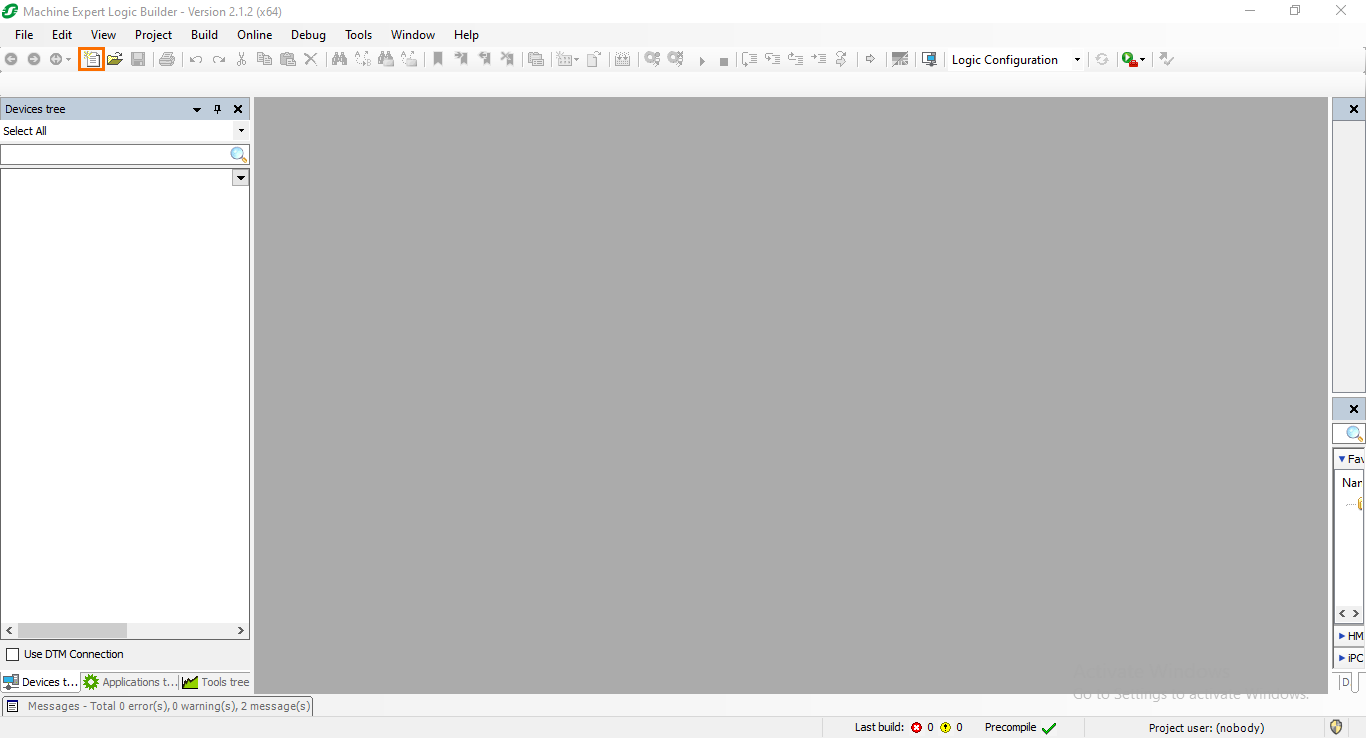Viewport: 1366px width, 738px height.
Task: Open the navigation history dropdown arrow
Action: (x=68, y=60)
